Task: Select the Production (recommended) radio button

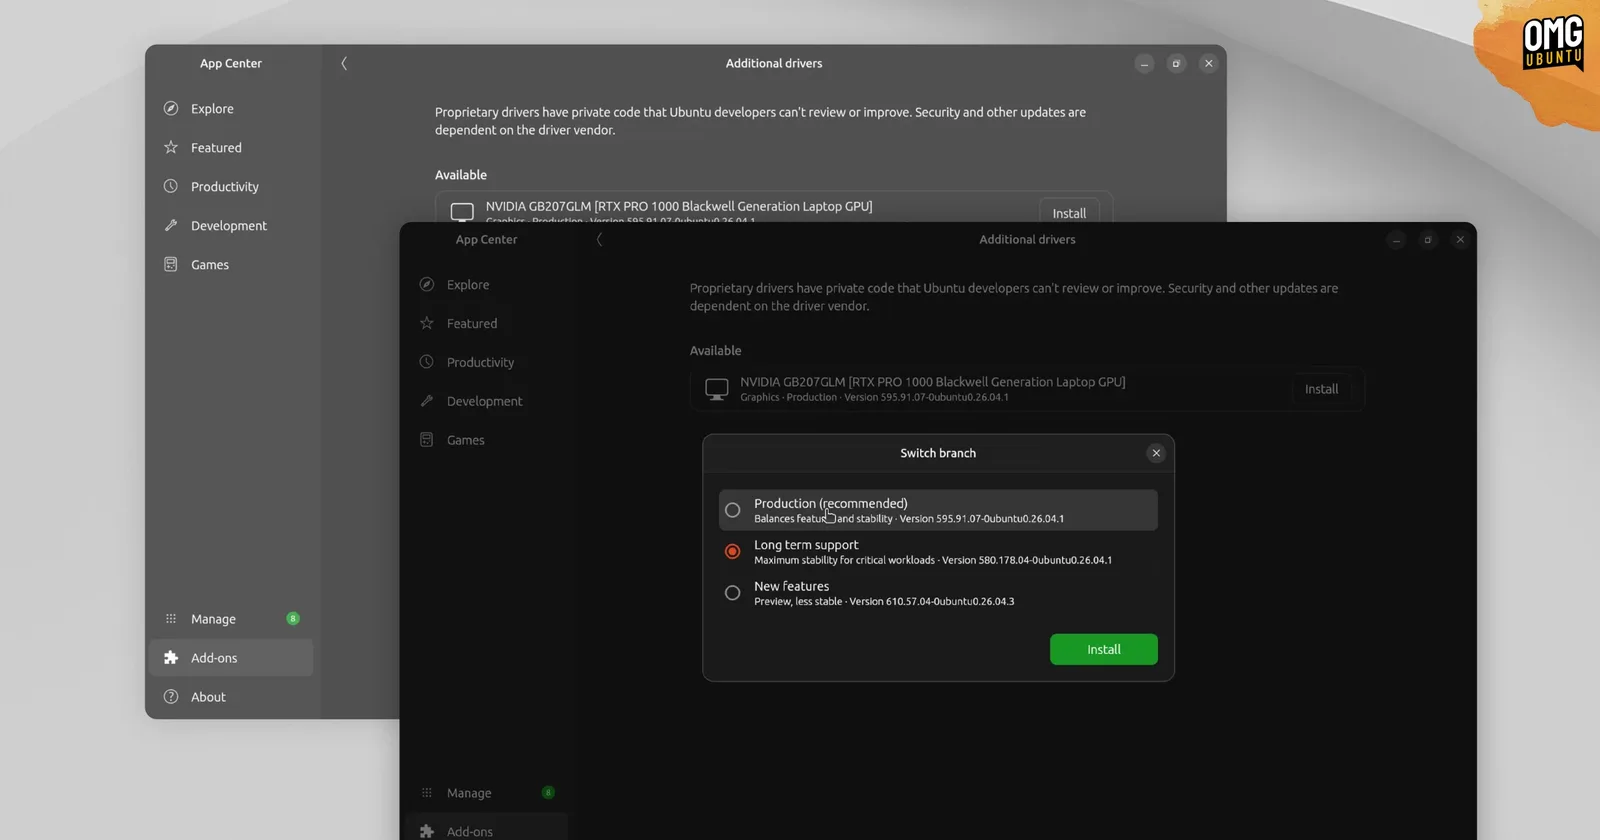Action: tap(733, 510)
